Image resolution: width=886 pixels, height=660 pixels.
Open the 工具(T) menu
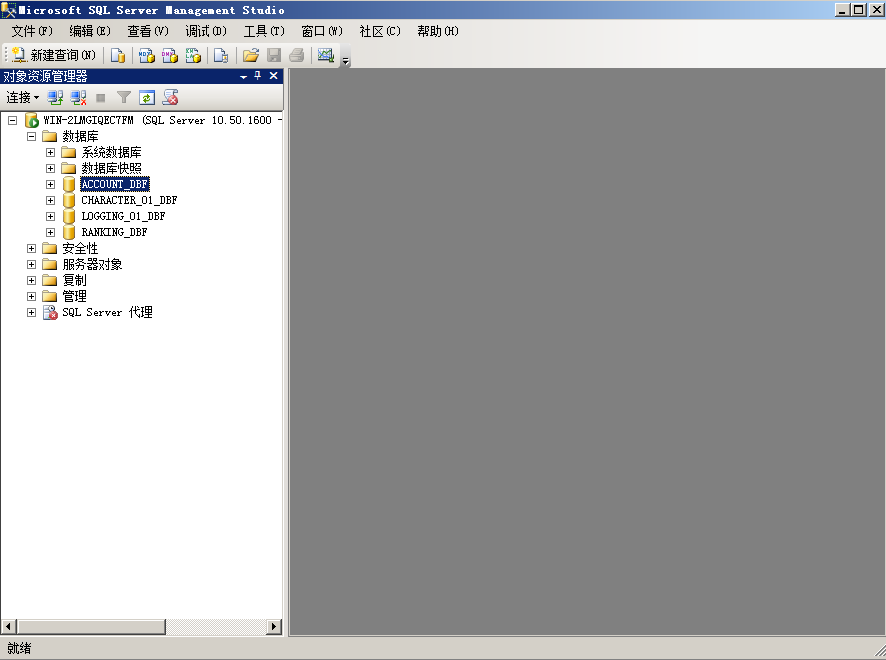coord(264,31)
